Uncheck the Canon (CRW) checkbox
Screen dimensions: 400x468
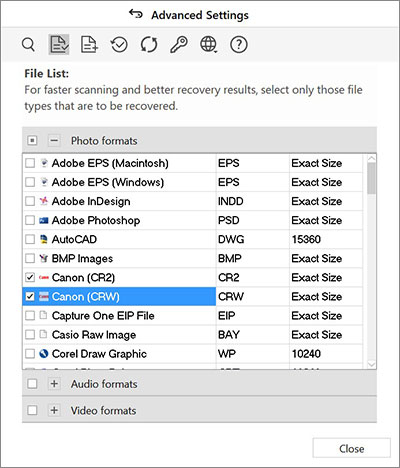point(30,296)
